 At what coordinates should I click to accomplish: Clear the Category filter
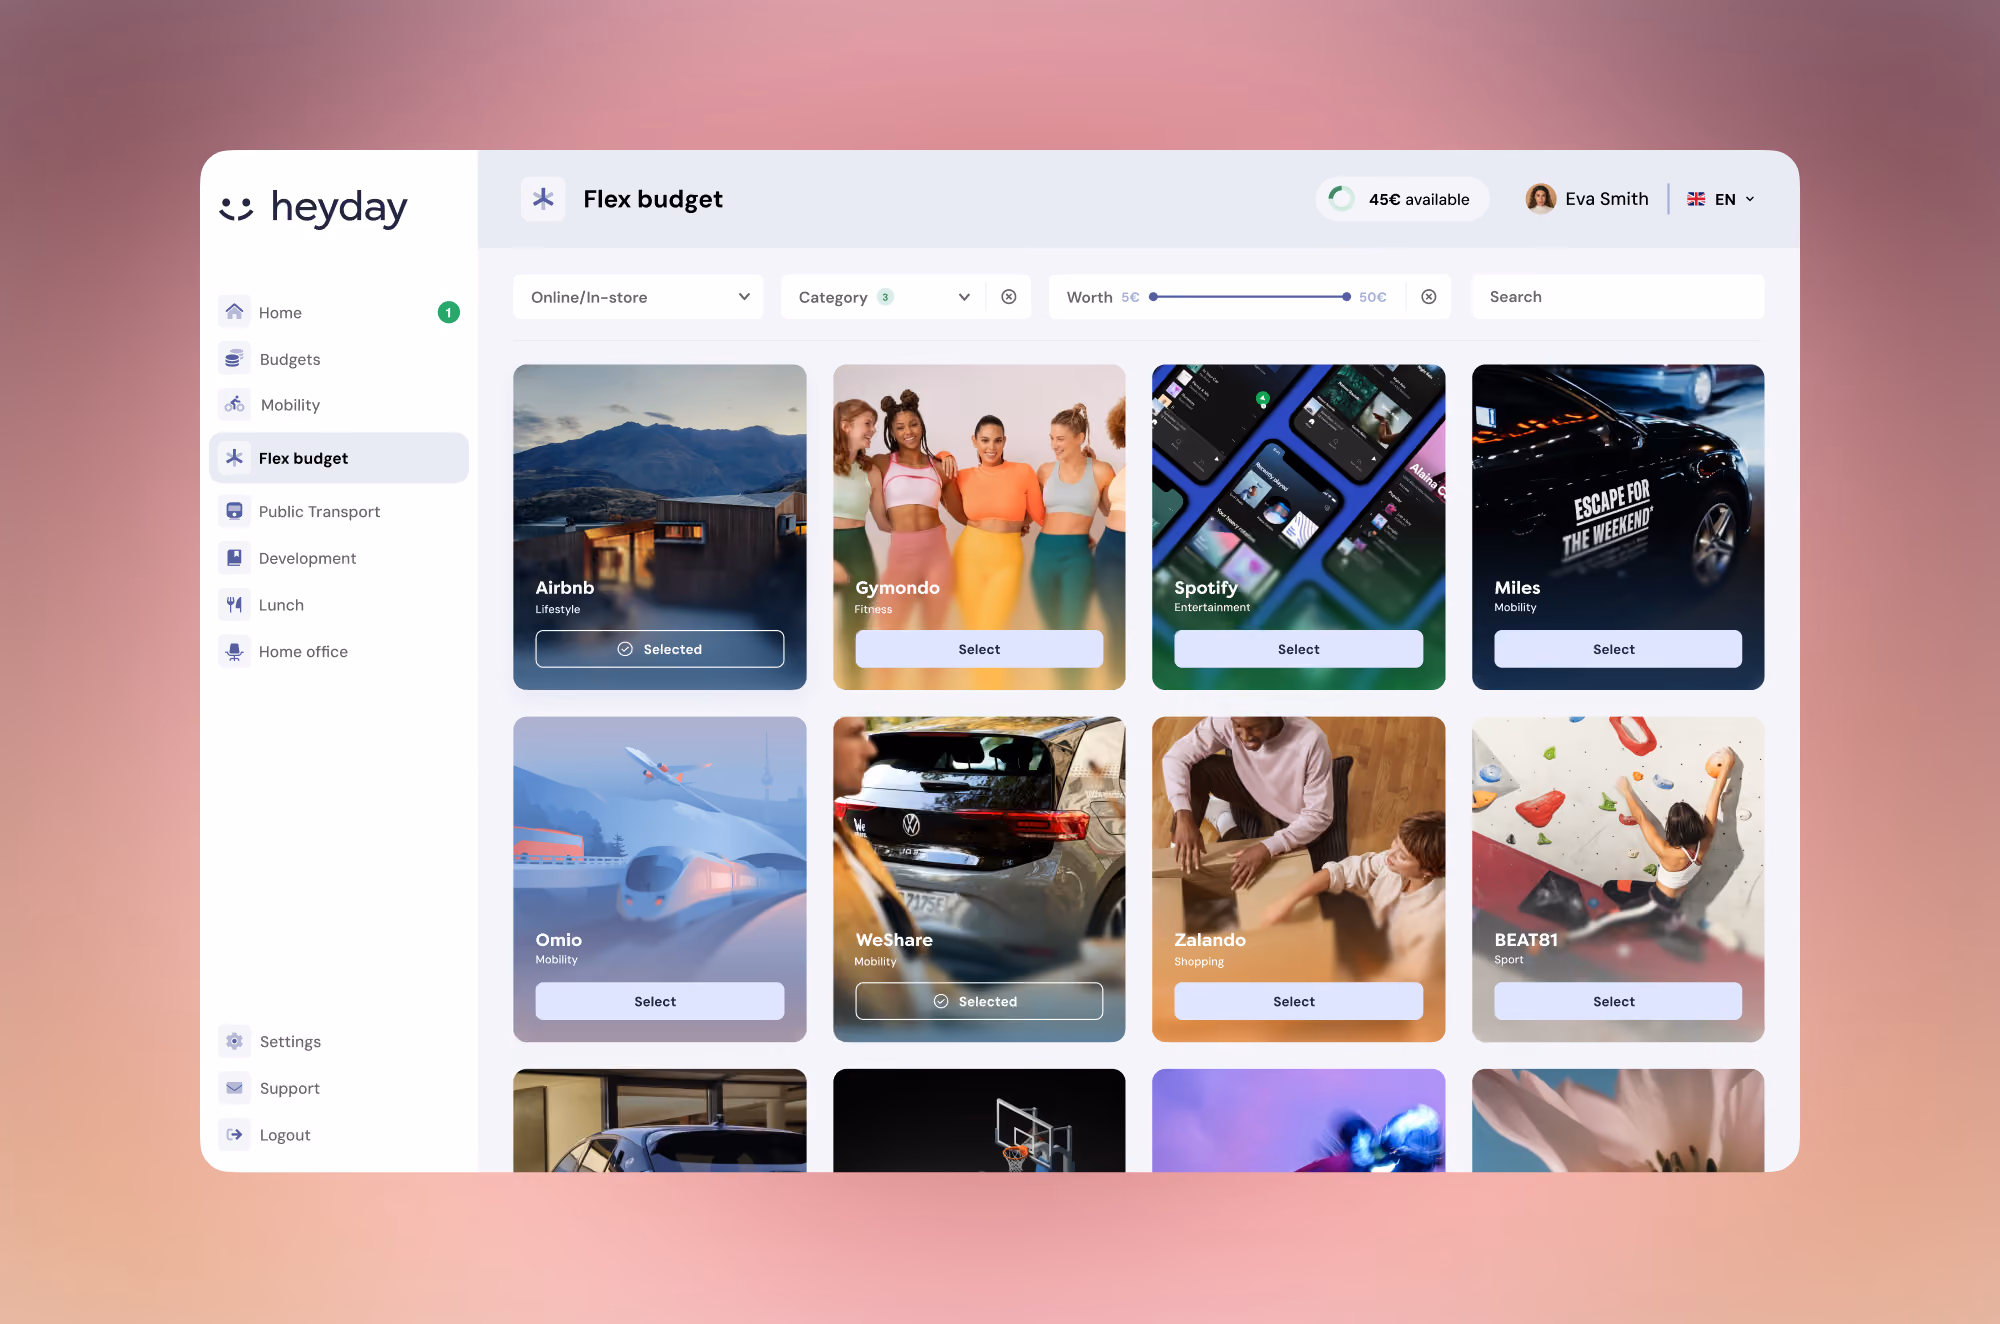(1009, 297)
